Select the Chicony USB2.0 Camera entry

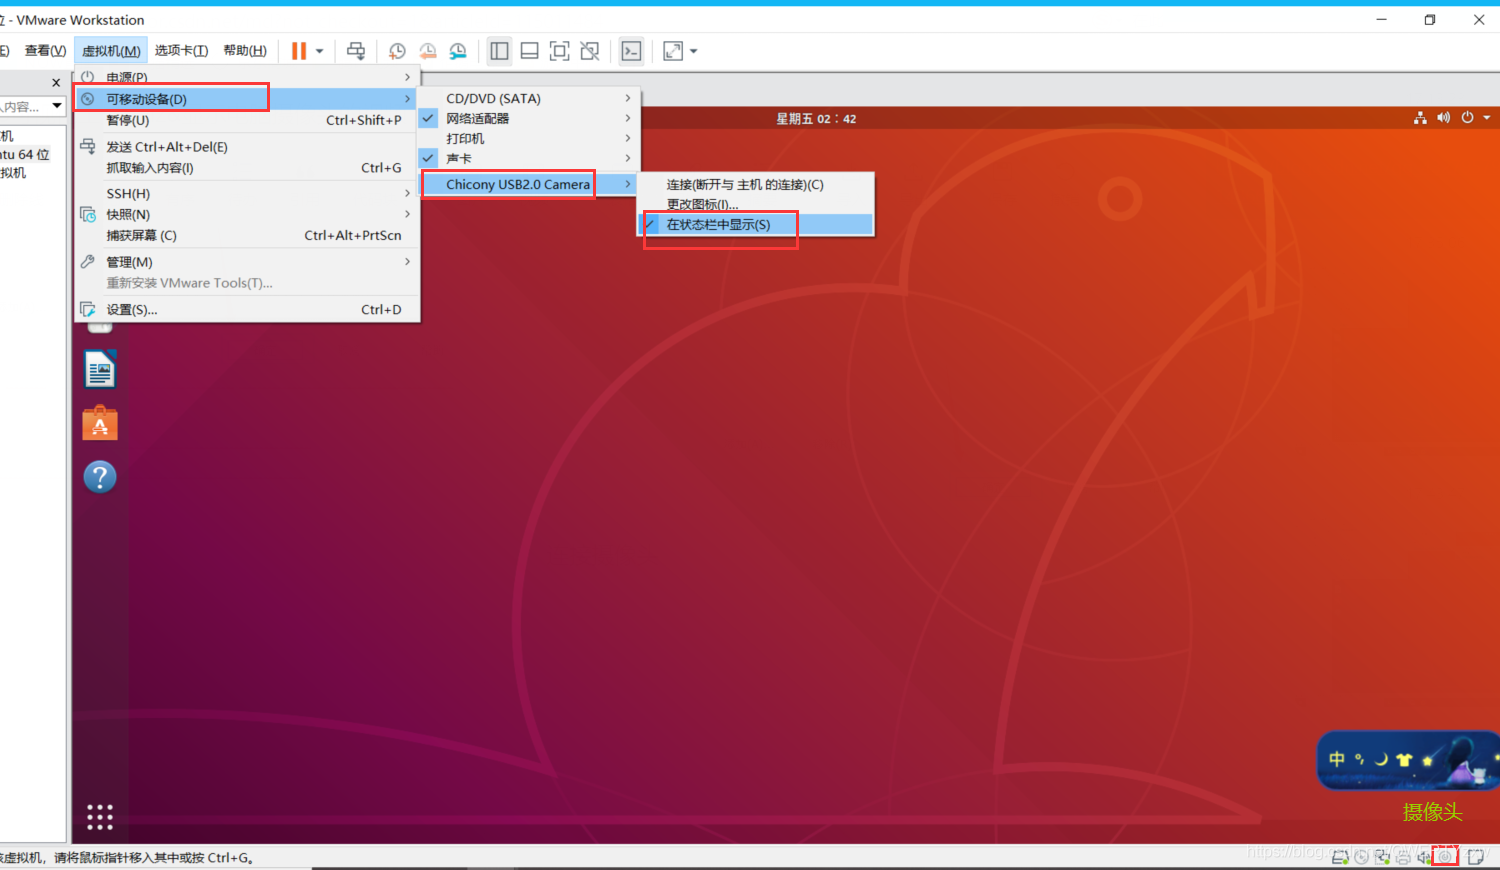(528, 184)
